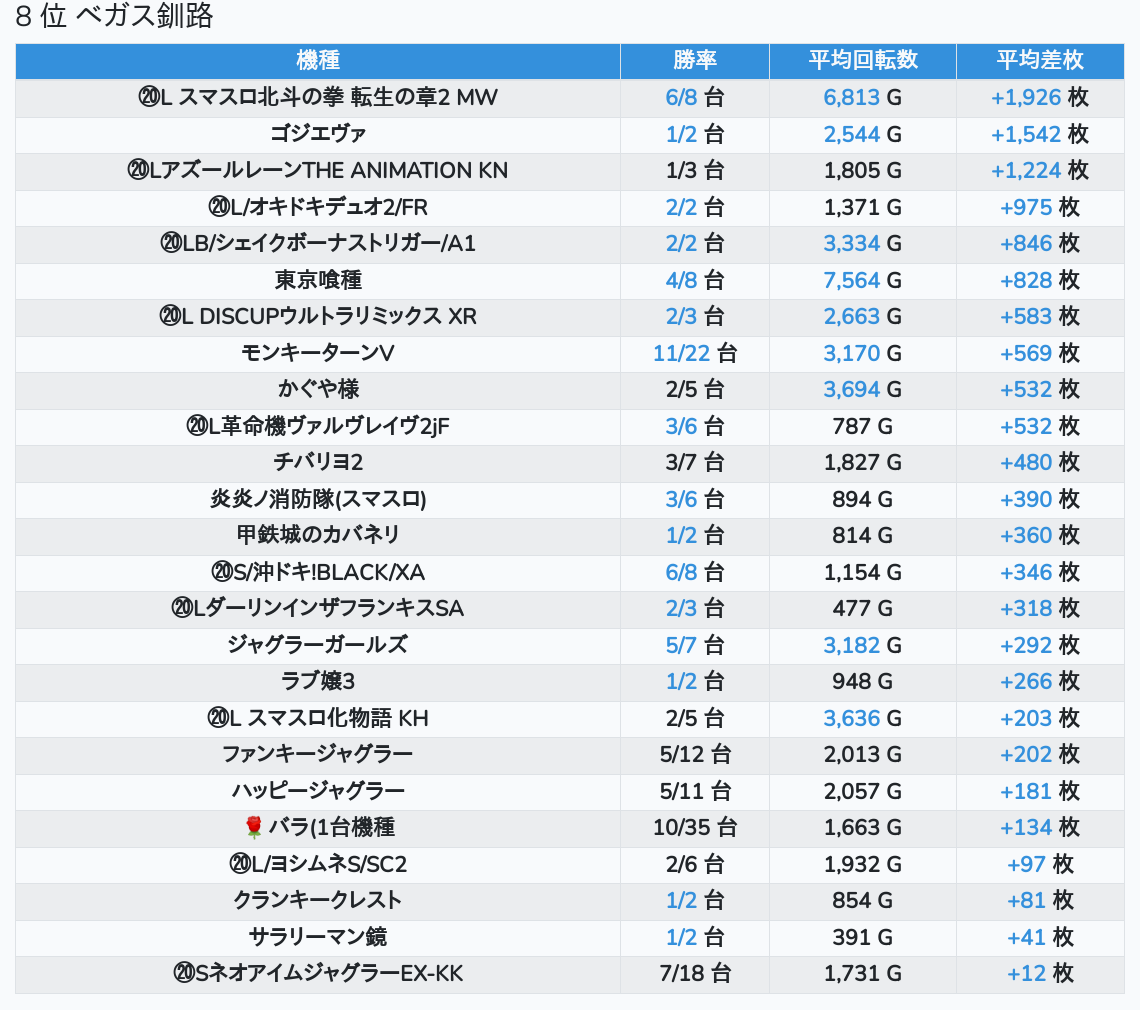Sort by the 機種 column header
The height and width of the screenshot is (1010, 1140).
click(x=318, y=60)
